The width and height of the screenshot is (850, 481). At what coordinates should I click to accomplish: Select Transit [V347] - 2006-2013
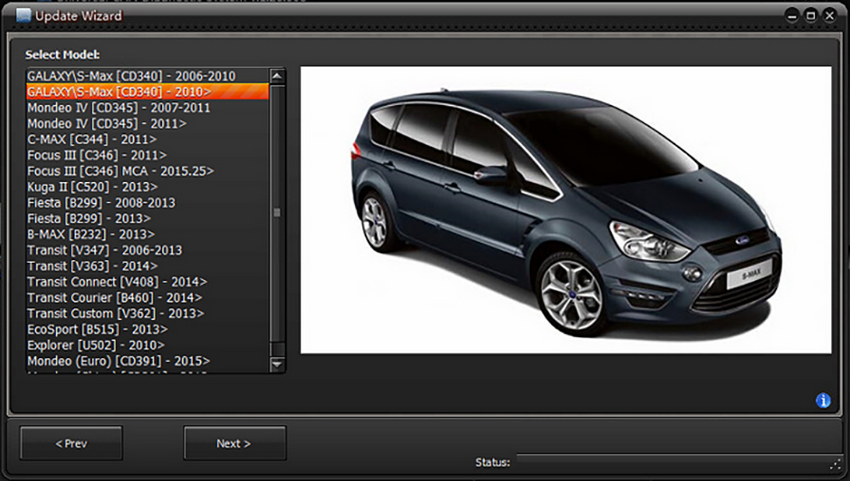[x=147, y=250]
